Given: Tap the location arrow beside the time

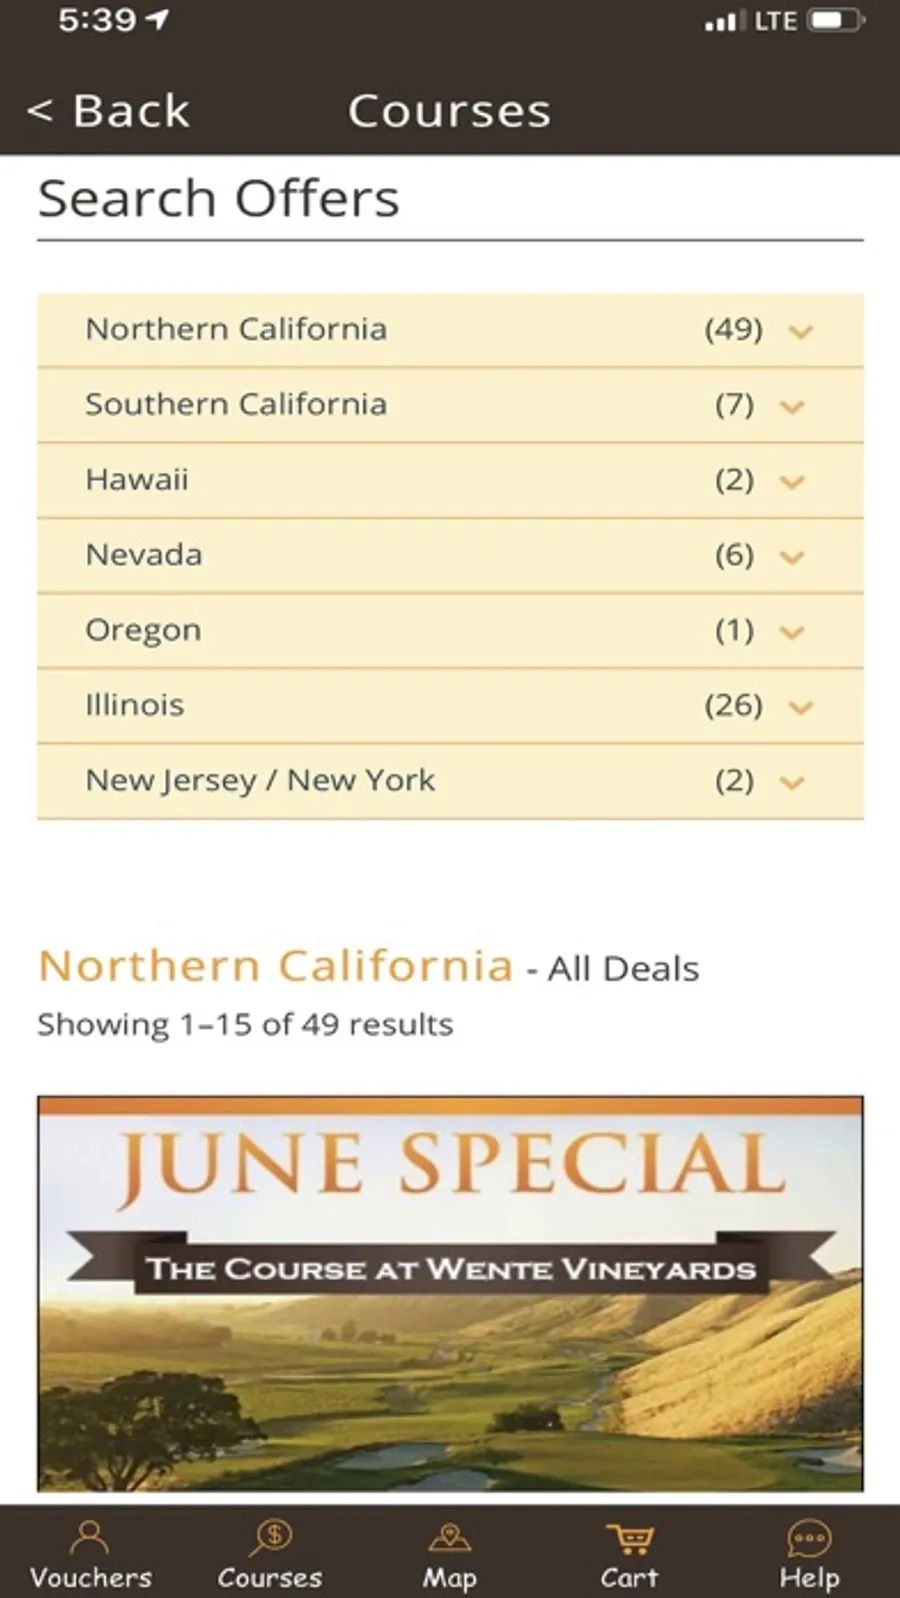Looking at the screenshot, I should click(x=157, y=19).
